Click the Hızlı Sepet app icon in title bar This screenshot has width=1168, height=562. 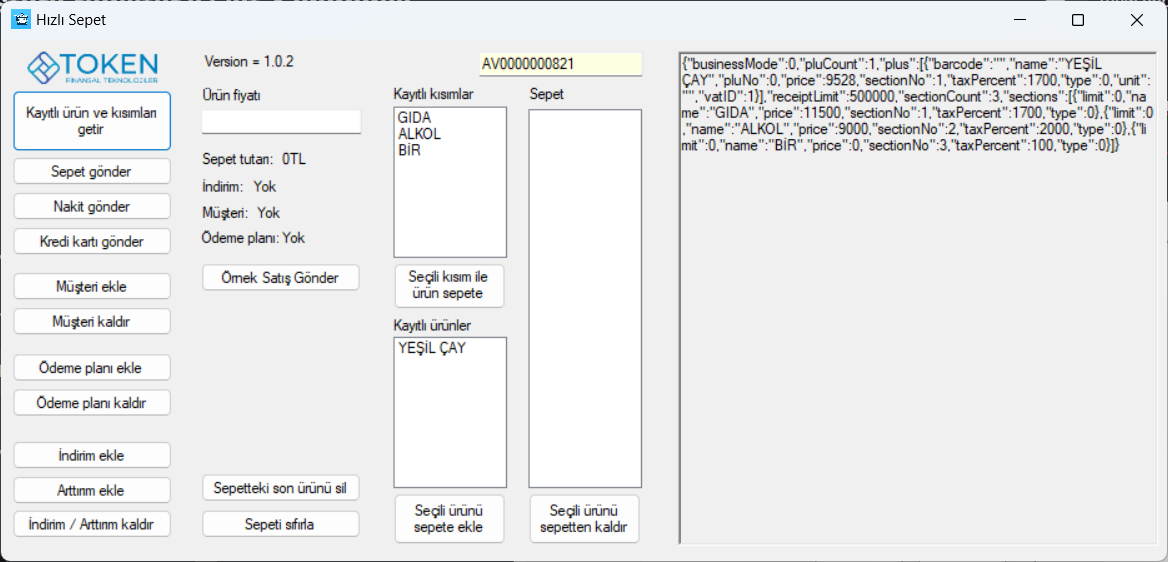(20, 20)
